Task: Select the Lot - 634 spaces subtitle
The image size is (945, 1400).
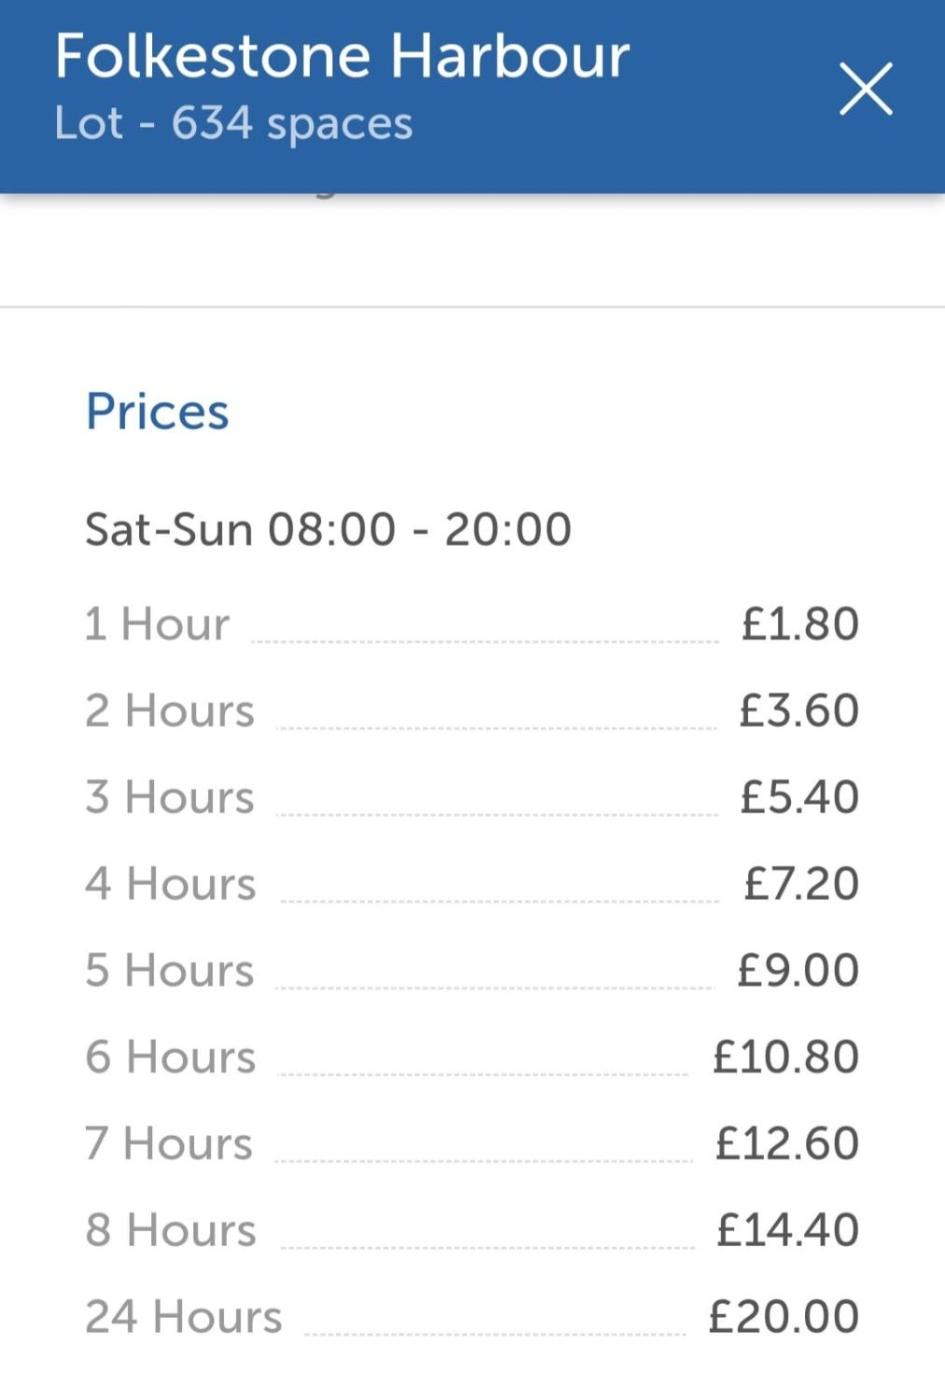Action: pos(233,124)
